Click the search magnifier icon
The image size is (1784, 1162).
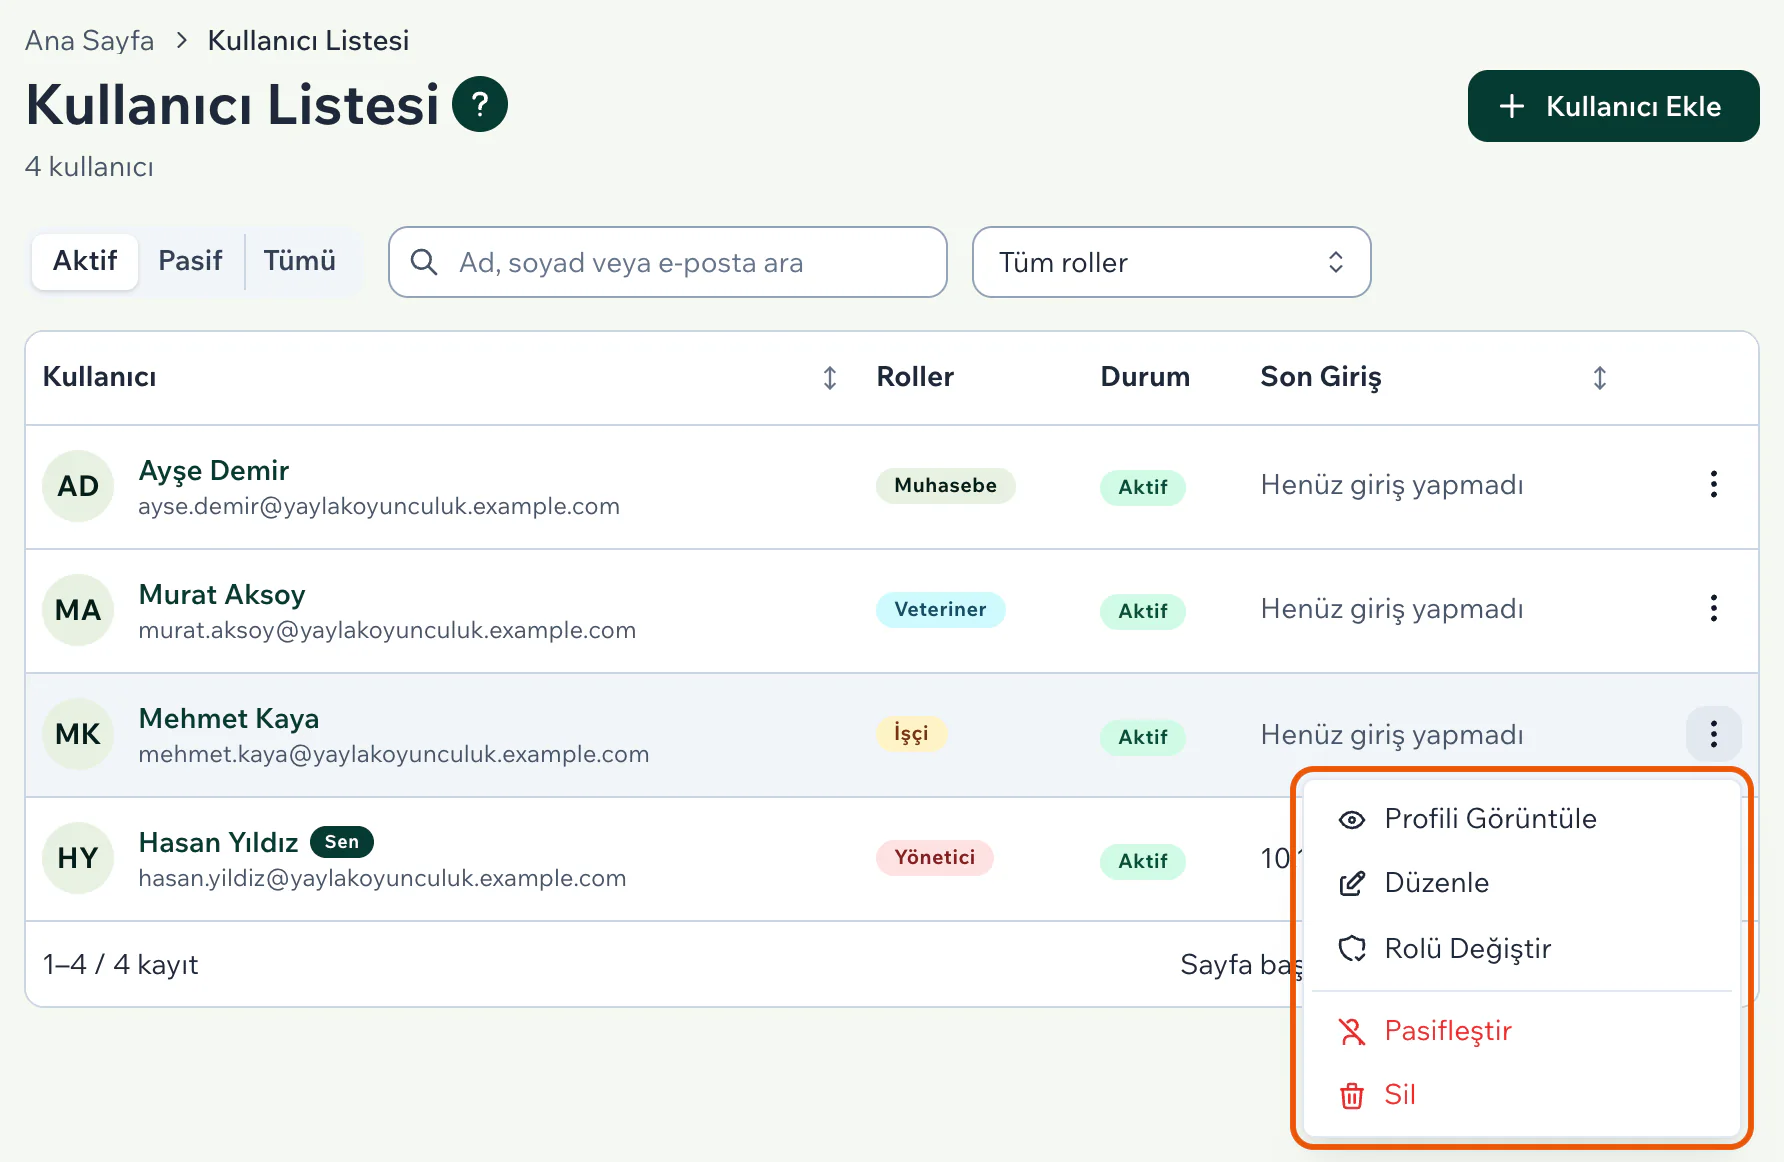[424, 262]
